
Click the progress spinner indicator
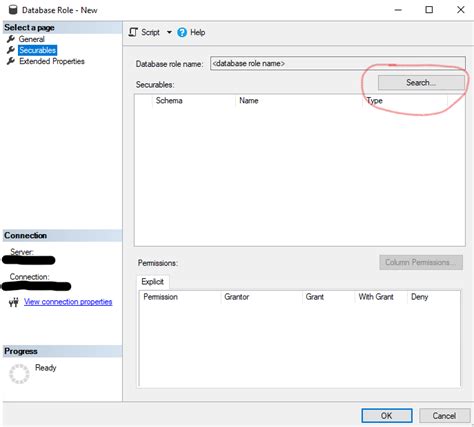19,374
